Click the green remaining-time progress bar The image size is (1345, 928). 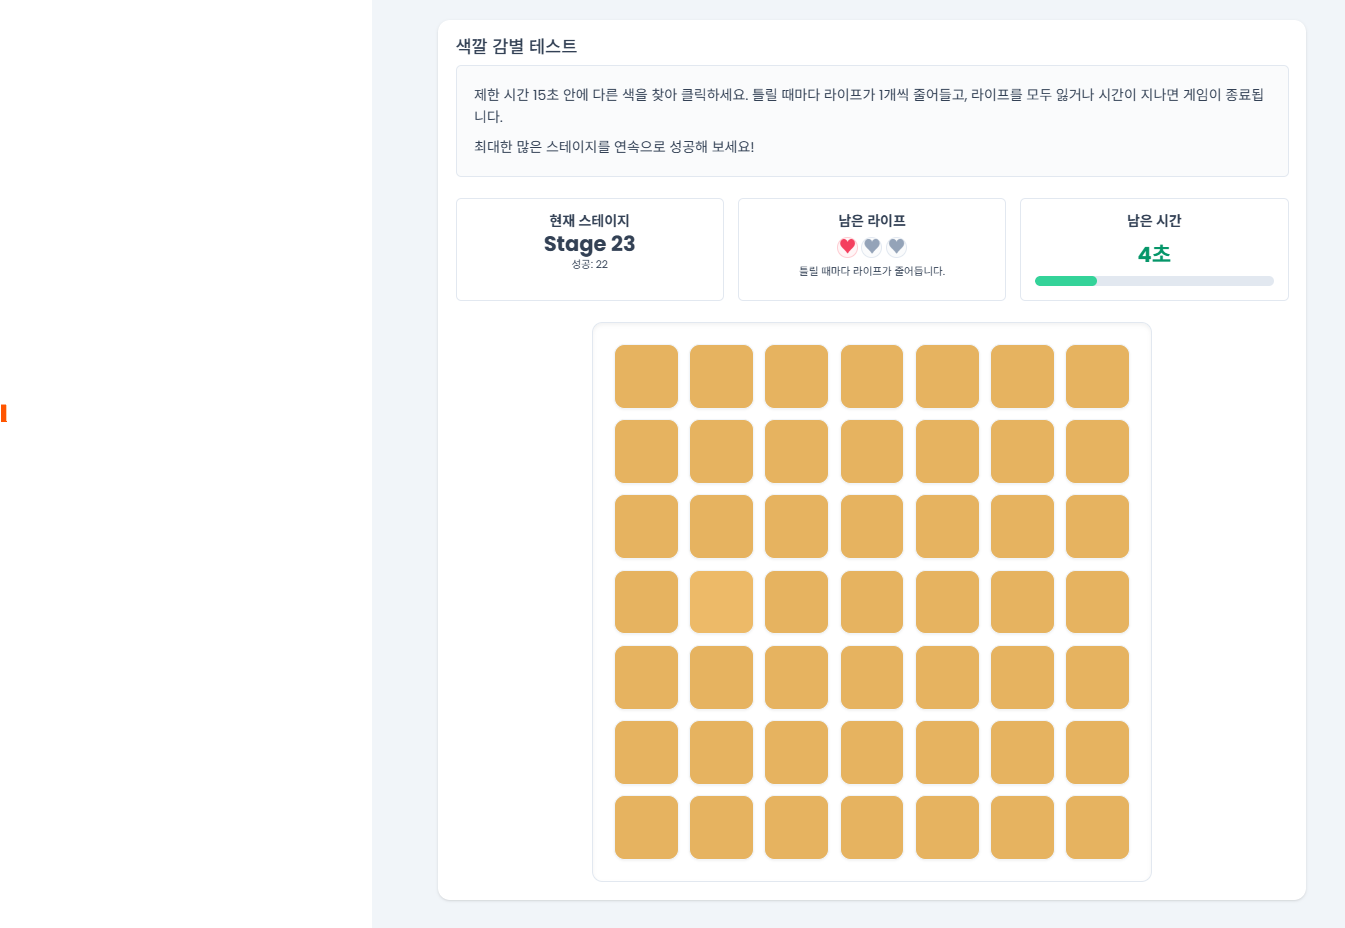coord(1066,281)
